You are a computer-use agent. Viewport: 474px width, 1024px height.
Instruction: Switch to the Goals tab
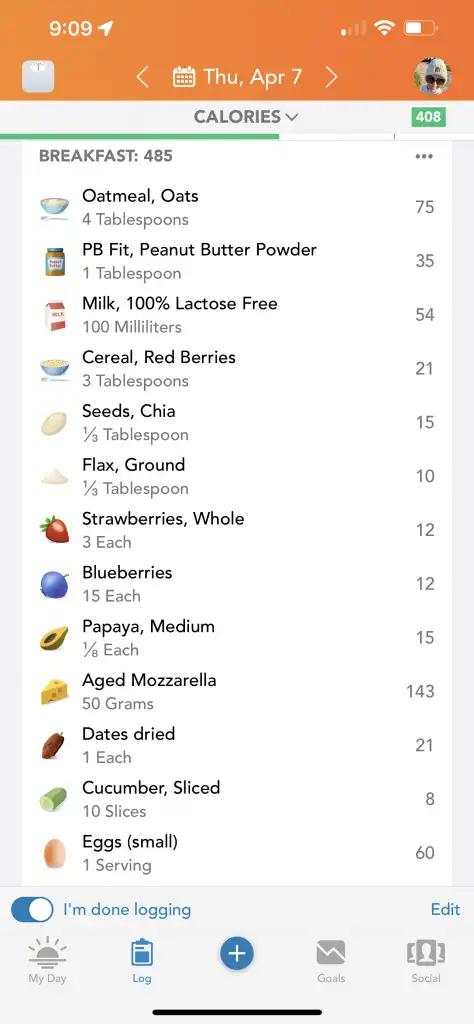331,960
